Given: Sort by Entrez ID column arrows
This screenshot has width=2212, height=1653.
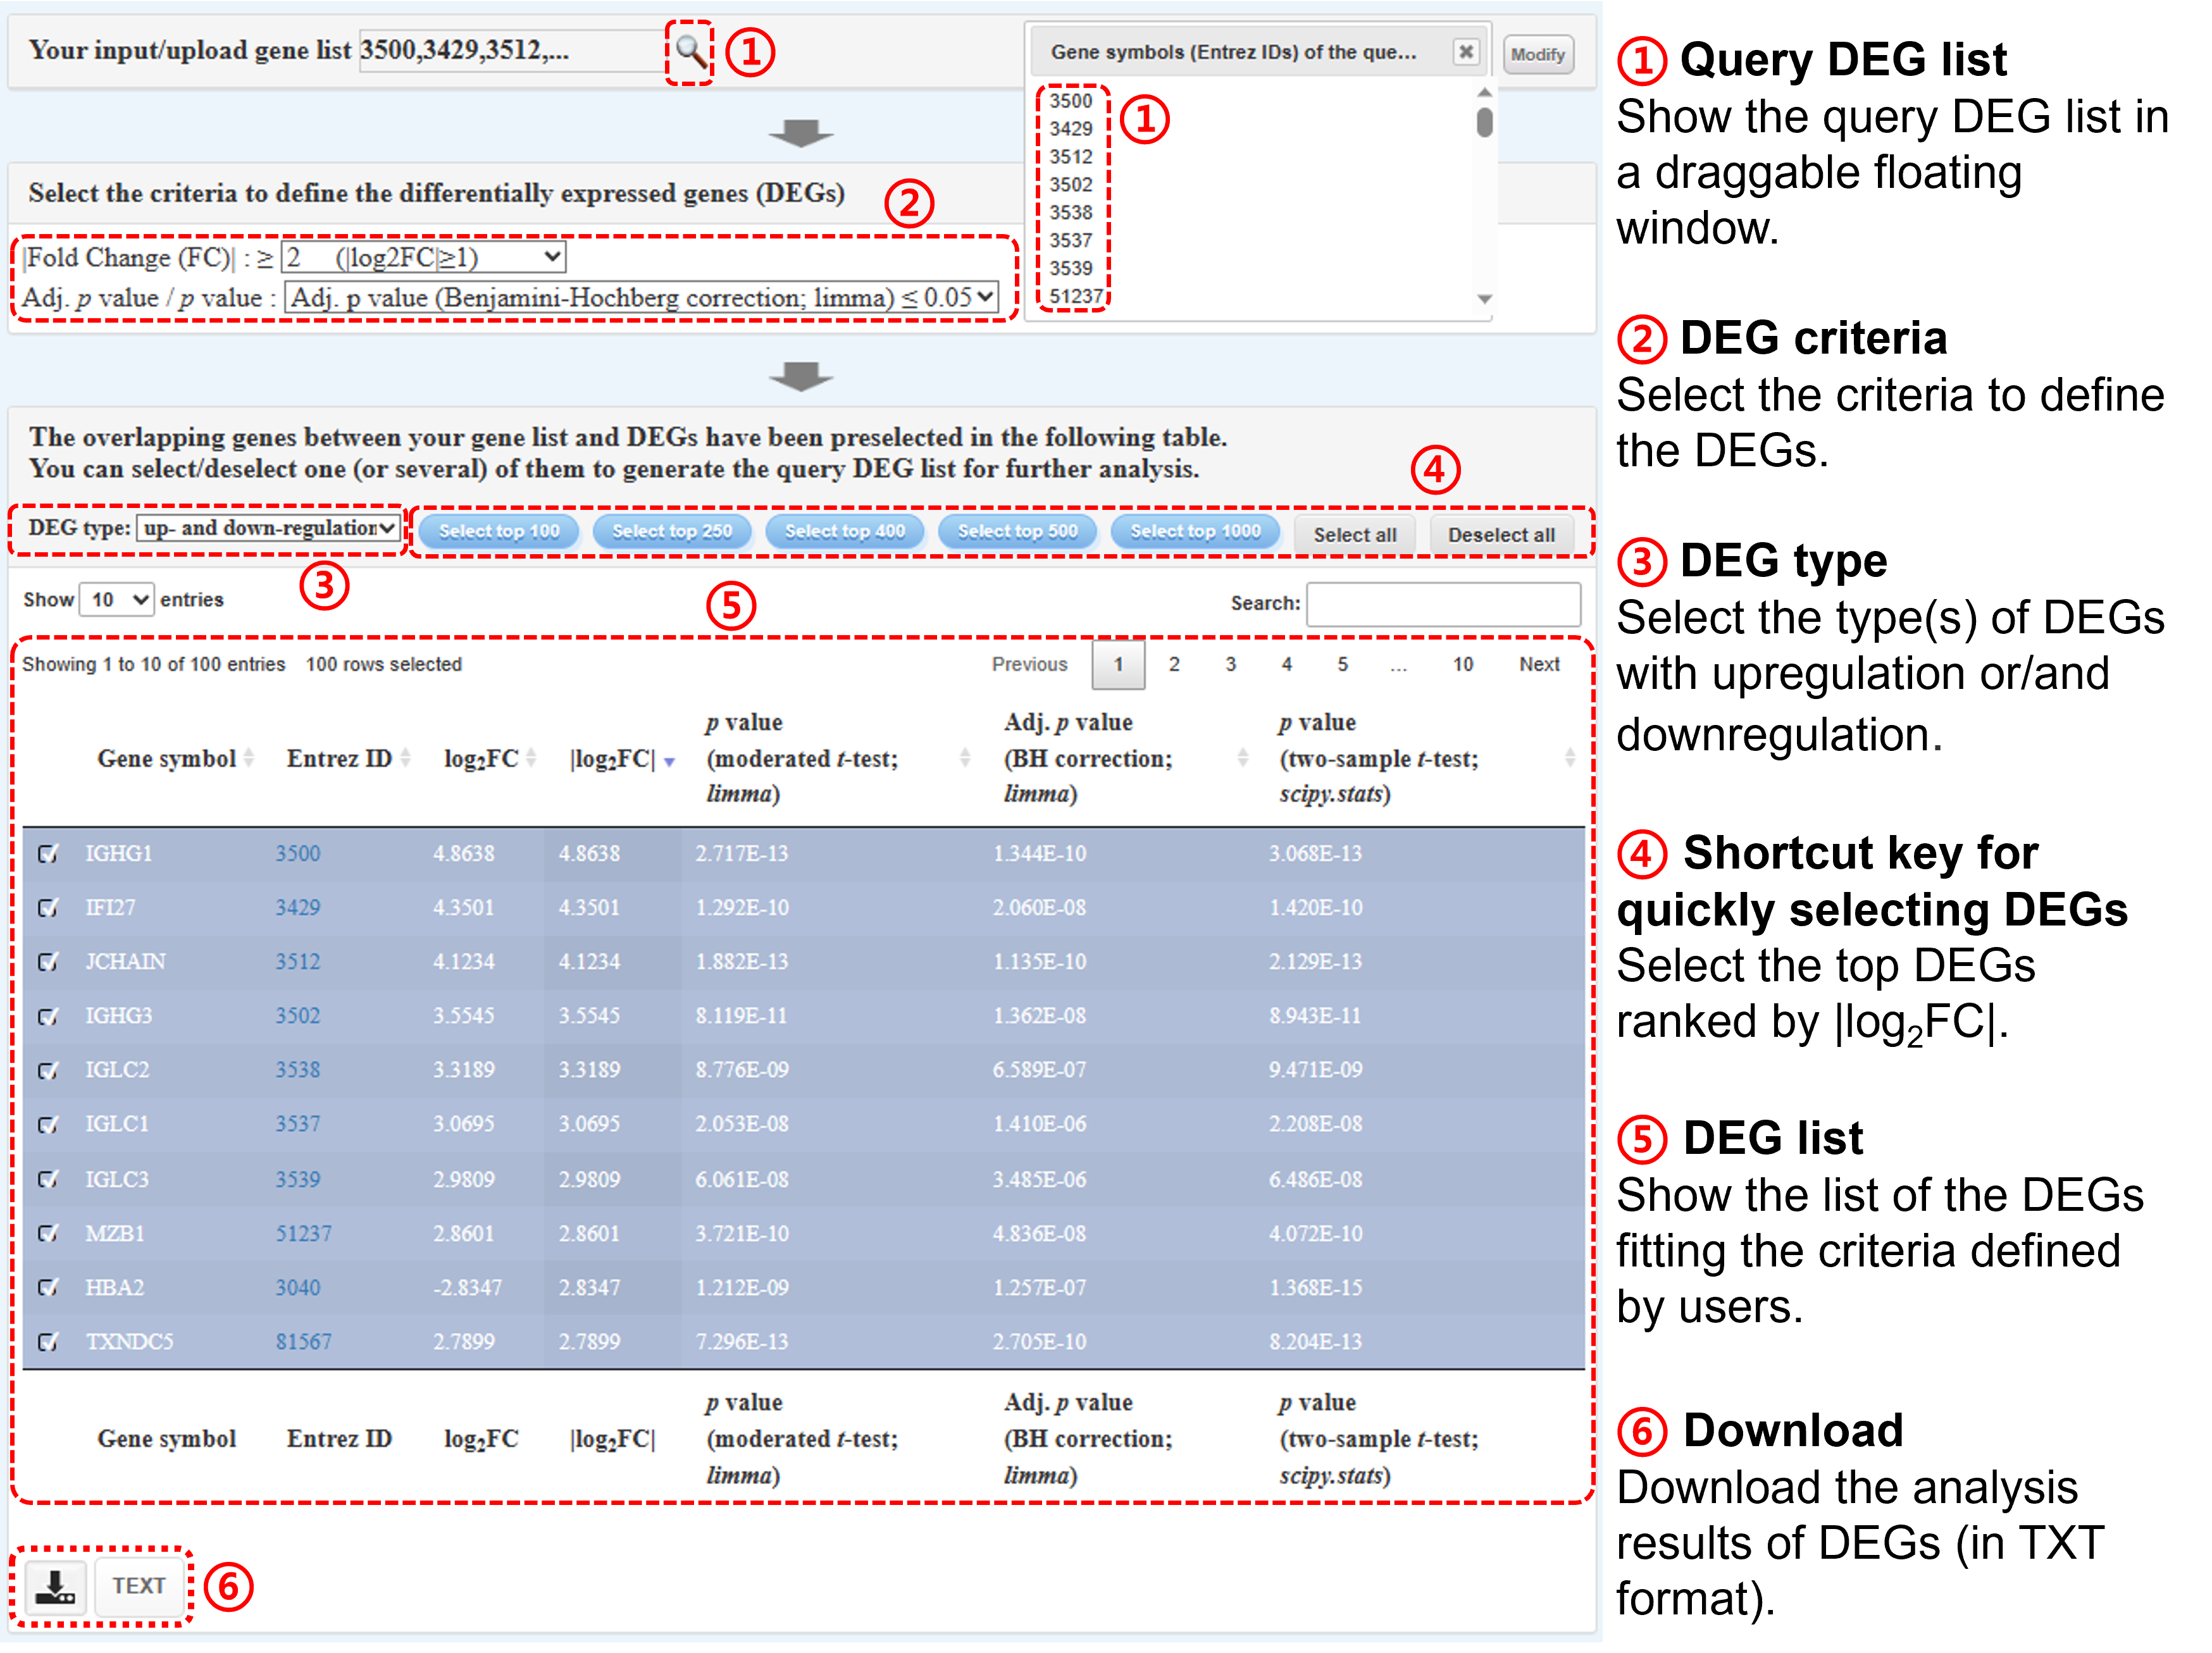Looking at the screenshot, I should point(406,759).
